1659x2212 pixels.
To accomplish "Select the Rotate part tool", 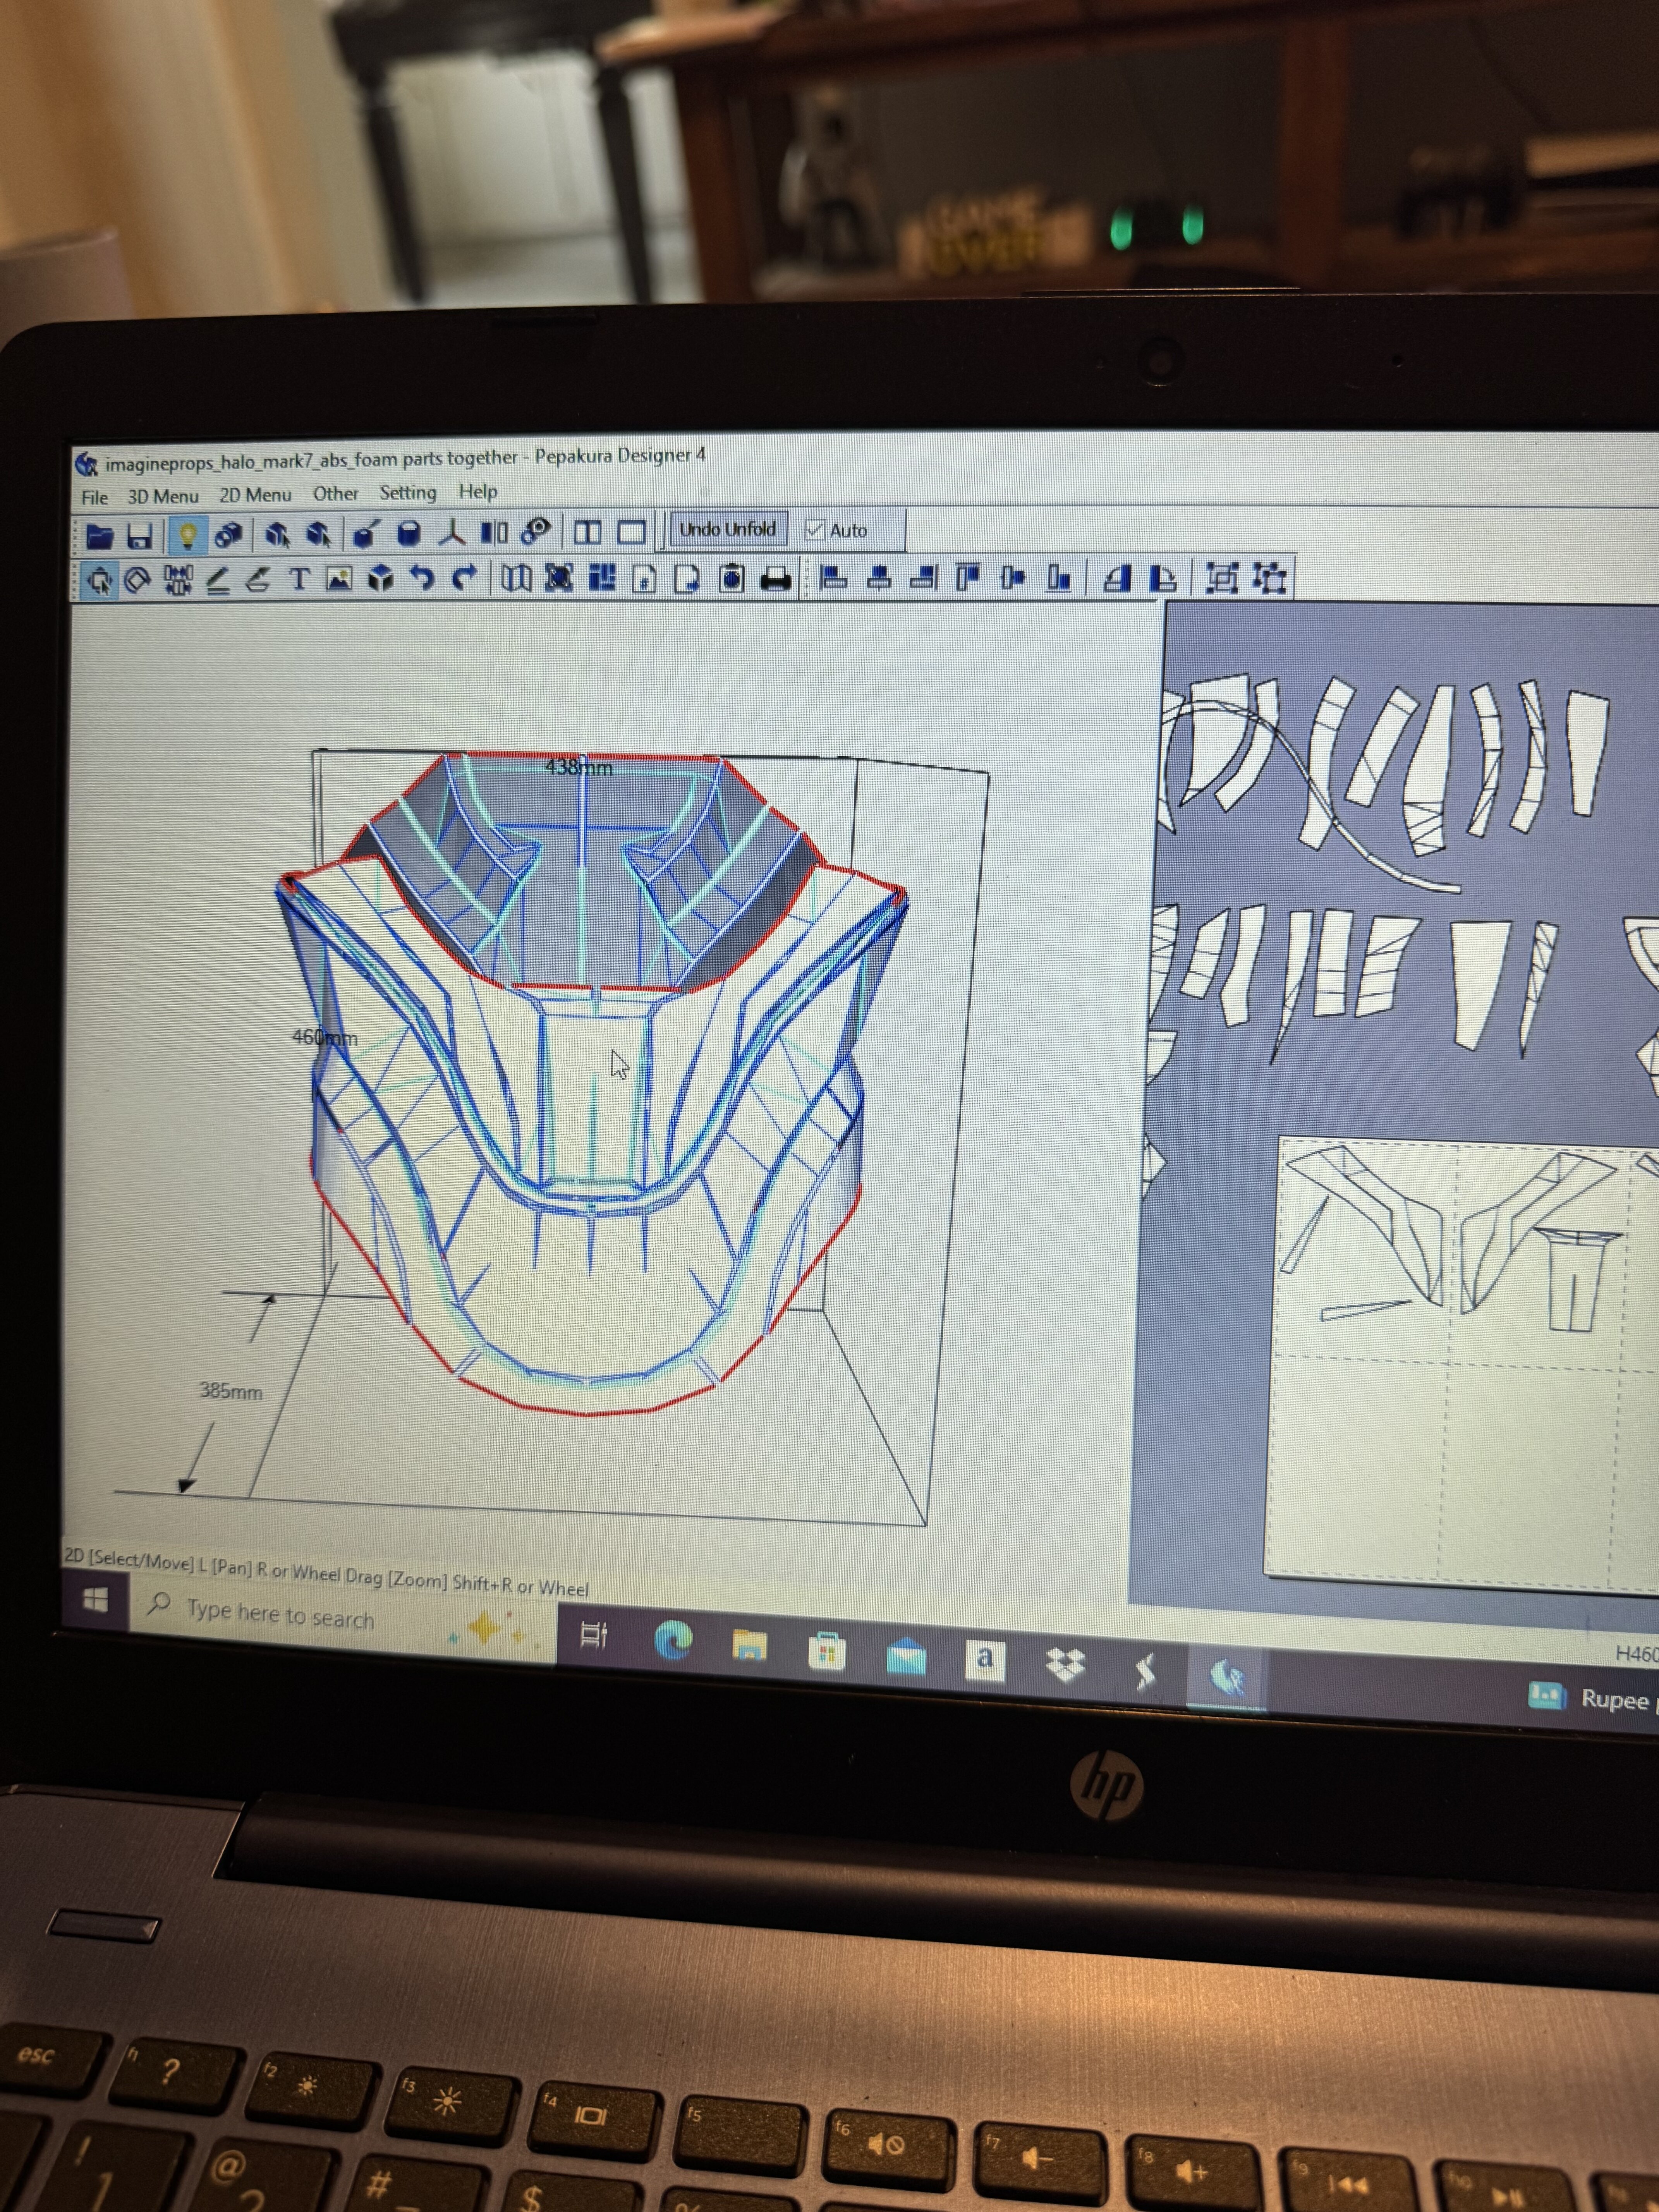I will 138,580.
